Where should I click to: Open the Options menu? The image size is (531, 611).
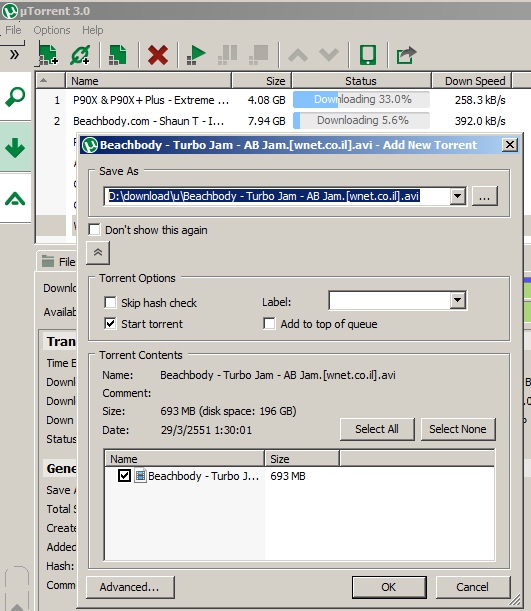[52, 30]
